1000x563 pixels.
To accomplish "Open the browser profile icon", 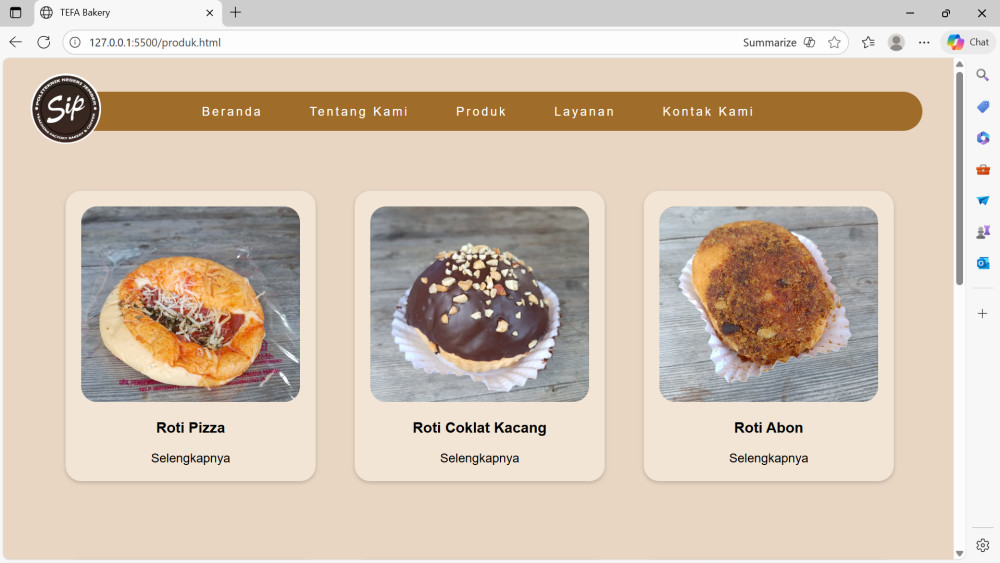I will pyautogui.click(x=896, y=42).
